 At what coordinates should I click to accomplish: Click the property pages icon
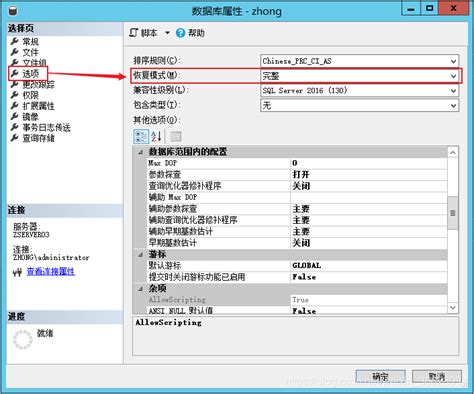point(176,136)
